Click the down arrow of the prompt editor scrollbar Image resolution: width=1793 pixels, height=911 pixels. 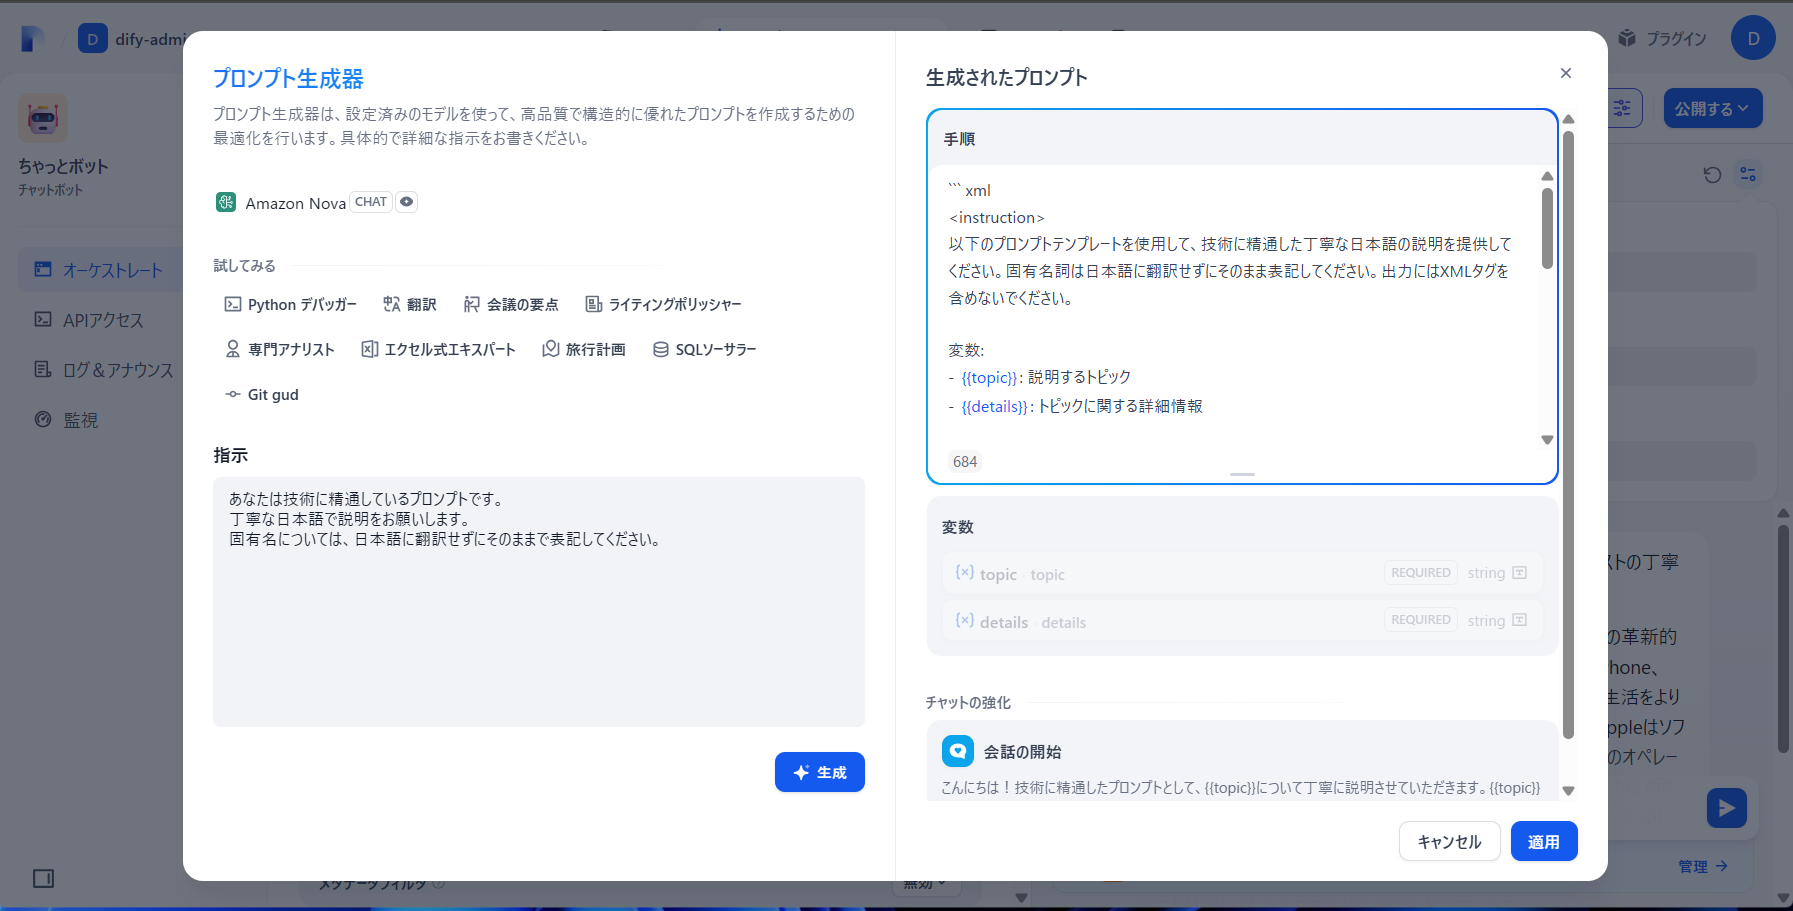click(x=1547, y=440)
